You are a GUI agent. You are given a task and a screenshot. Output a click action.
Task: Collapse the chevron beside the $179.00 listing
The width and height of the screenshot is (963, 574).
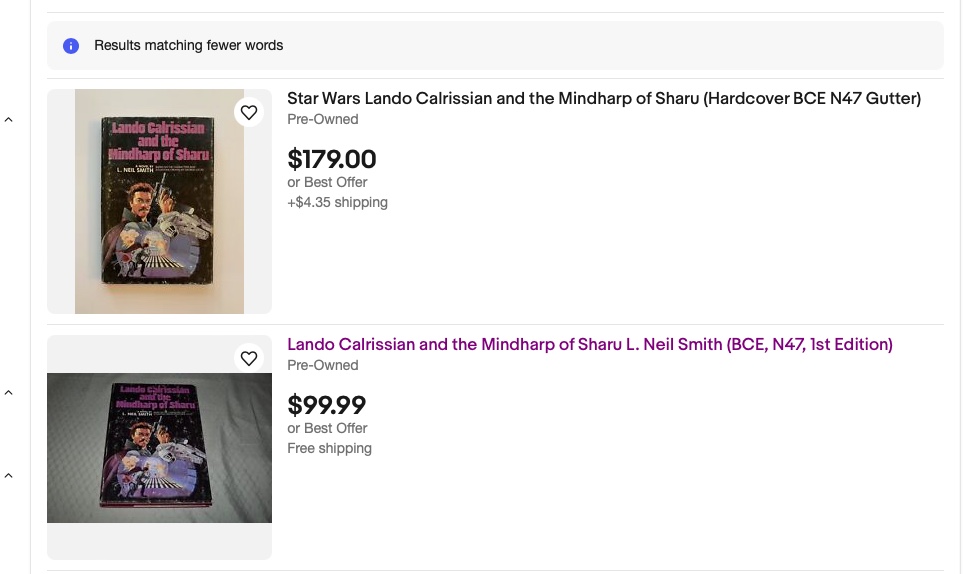(8, 120)
